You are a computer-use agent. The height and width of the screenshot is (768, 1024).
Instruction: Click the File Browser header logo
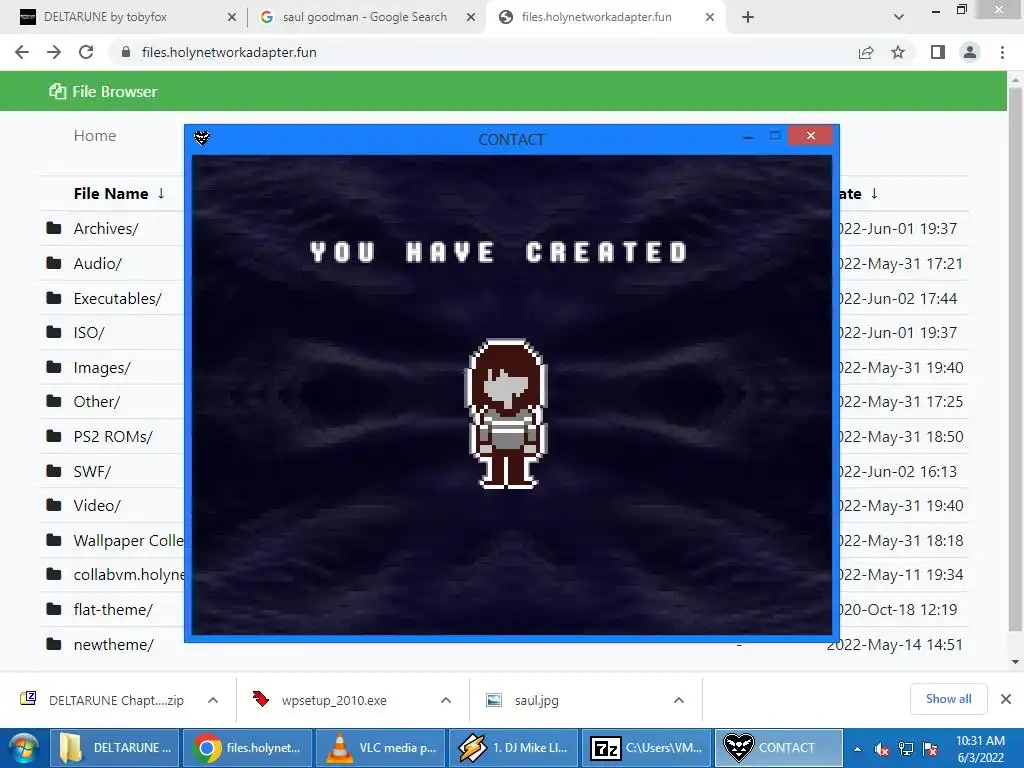tap(103, 91)
